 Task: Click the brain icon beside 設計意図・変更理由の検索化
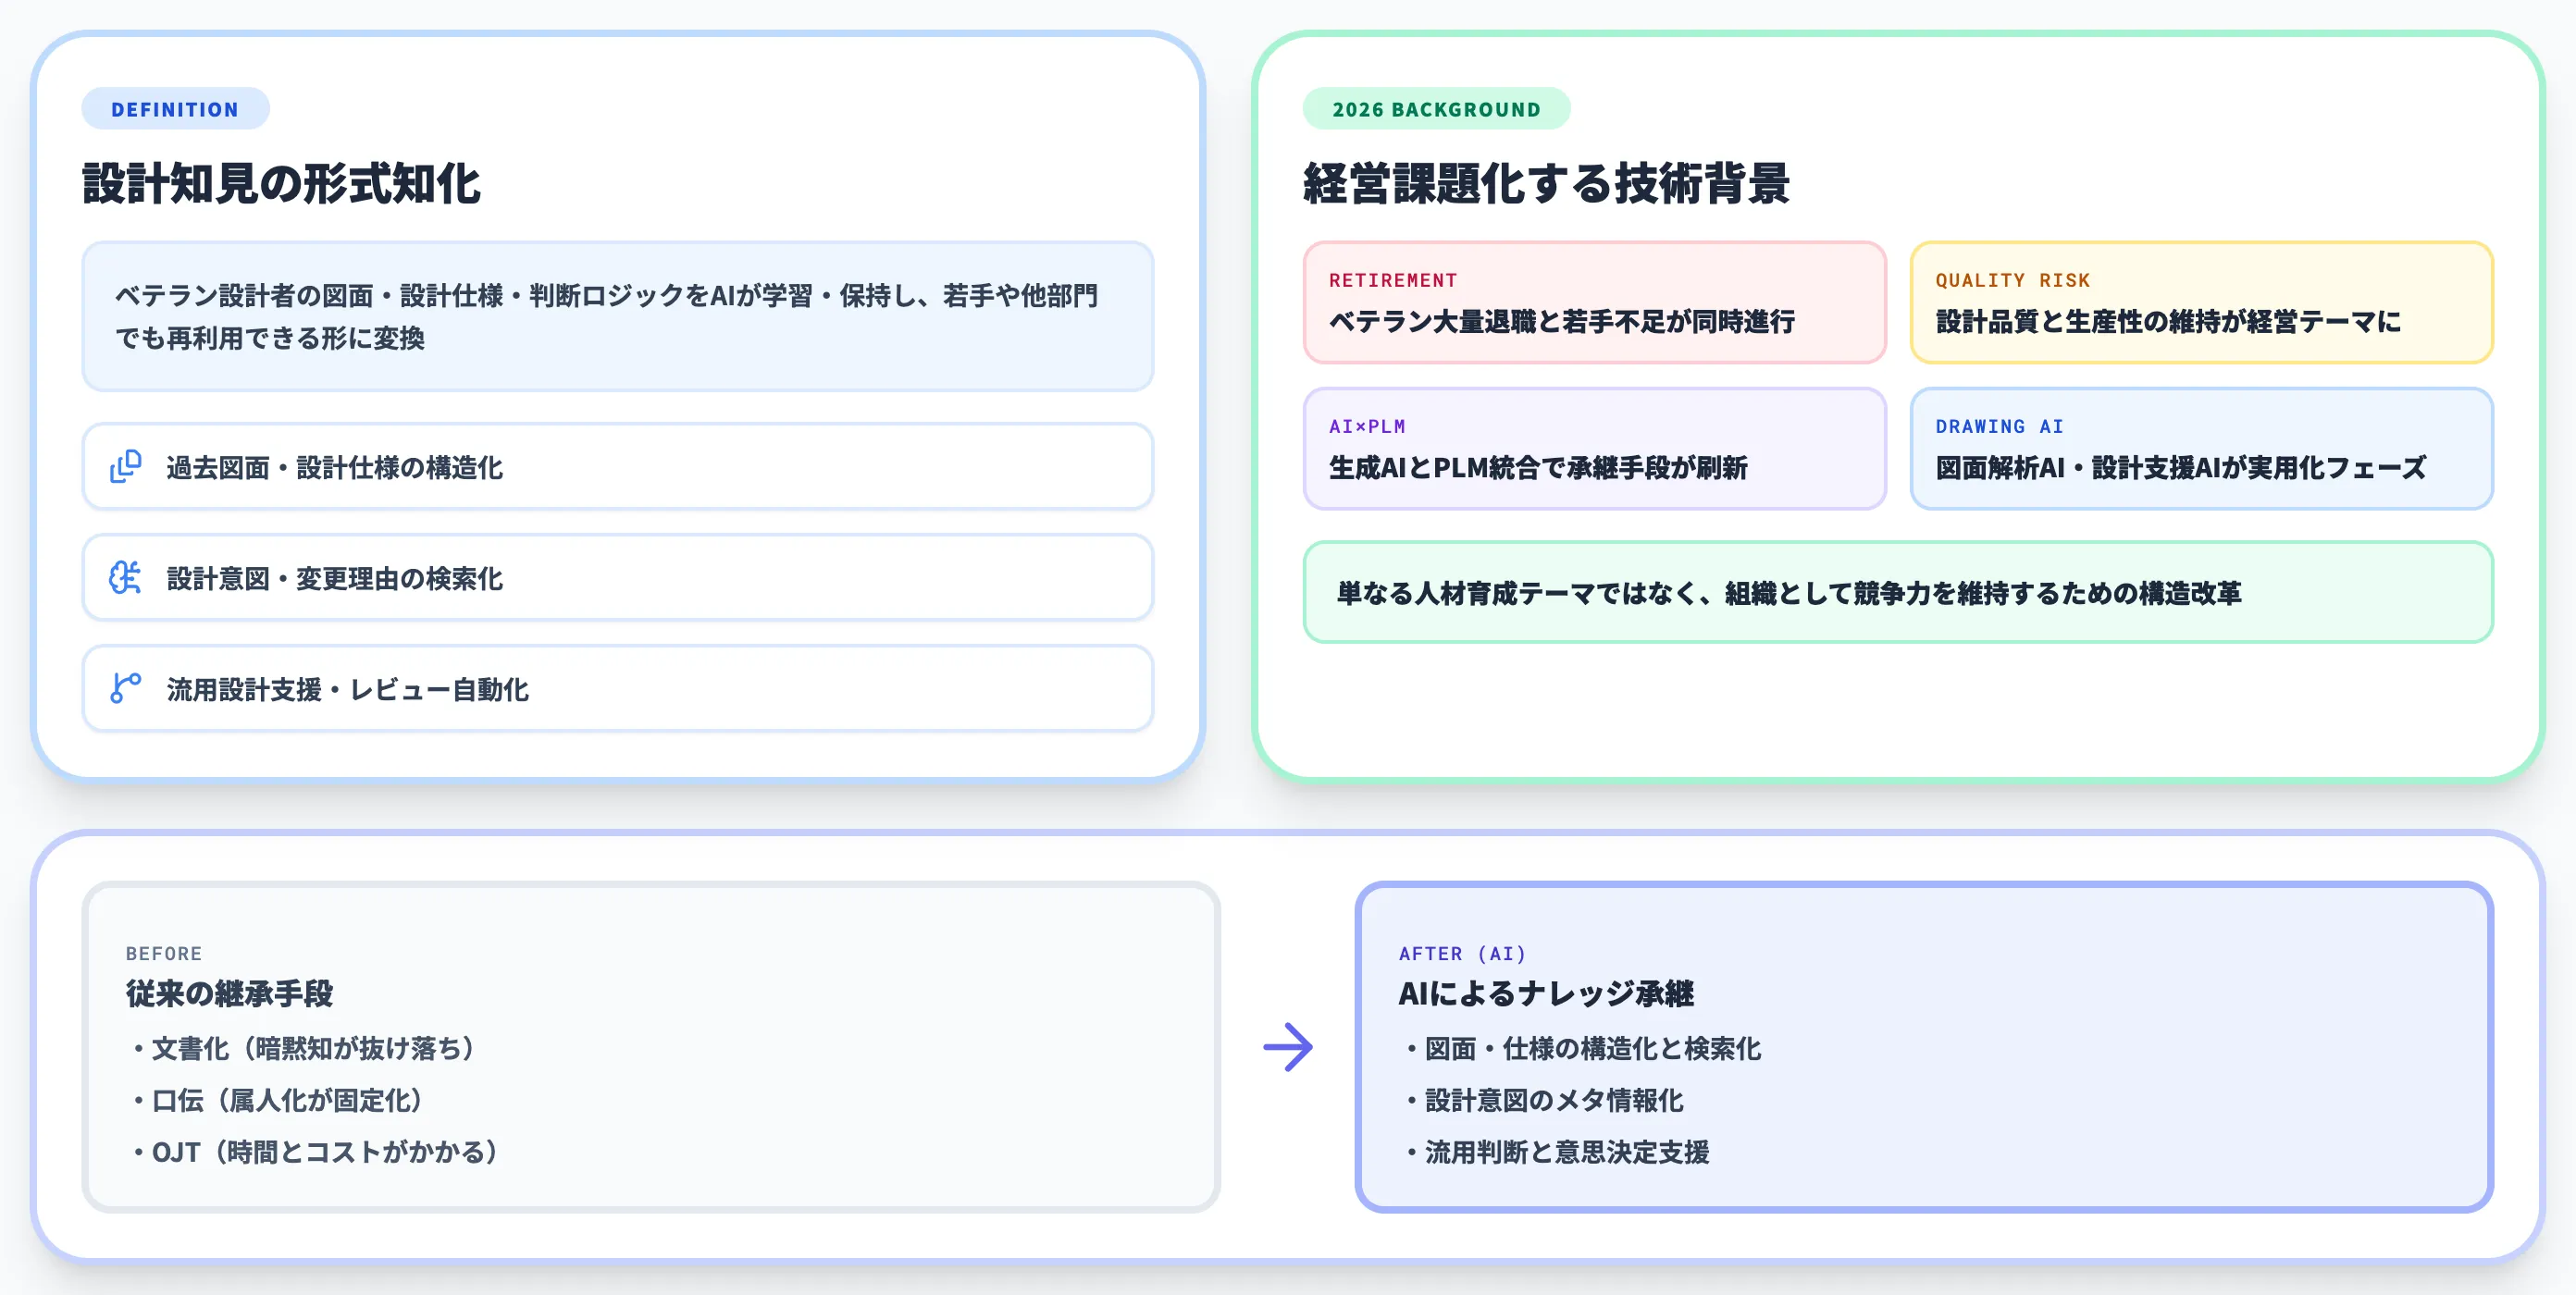(125, 578)
